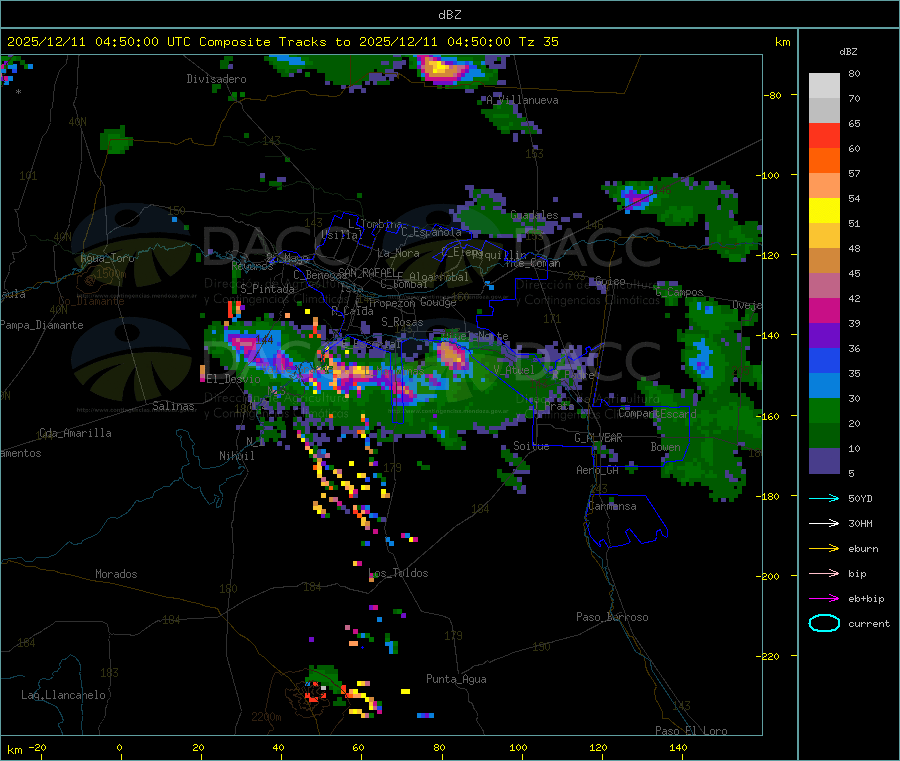Select the red 65 dBZ color swatch
The width and height of the screenshot is (900, 761).
824,135
